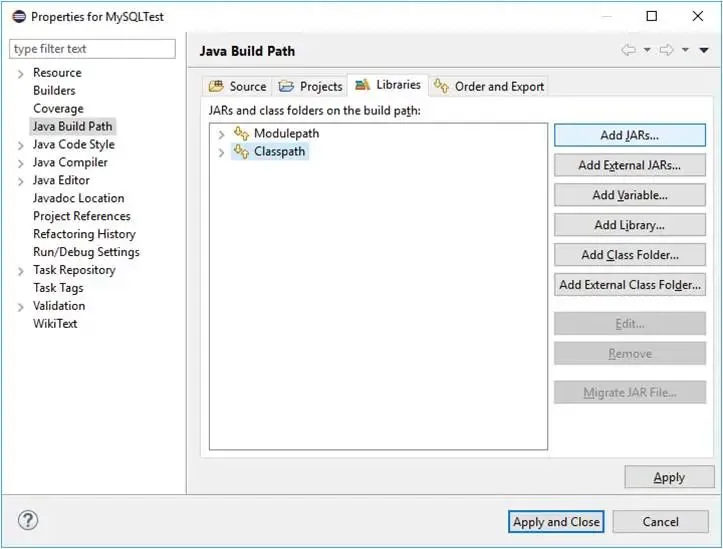Click Add External JARs... button
This screenshot has height=549, width=723.
(x=630, y=165)
